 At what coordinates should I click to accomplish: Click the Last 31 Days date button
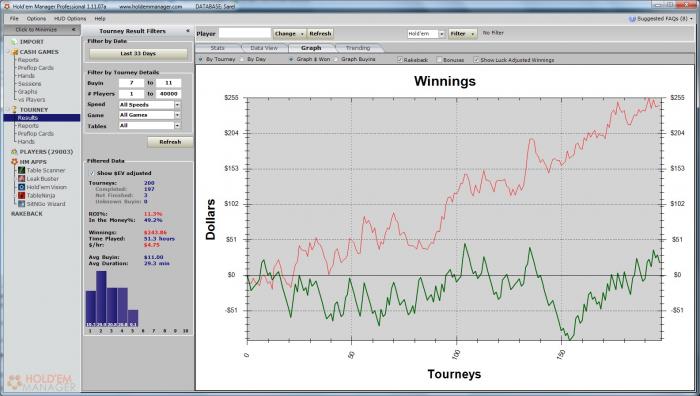coord(138,54)
